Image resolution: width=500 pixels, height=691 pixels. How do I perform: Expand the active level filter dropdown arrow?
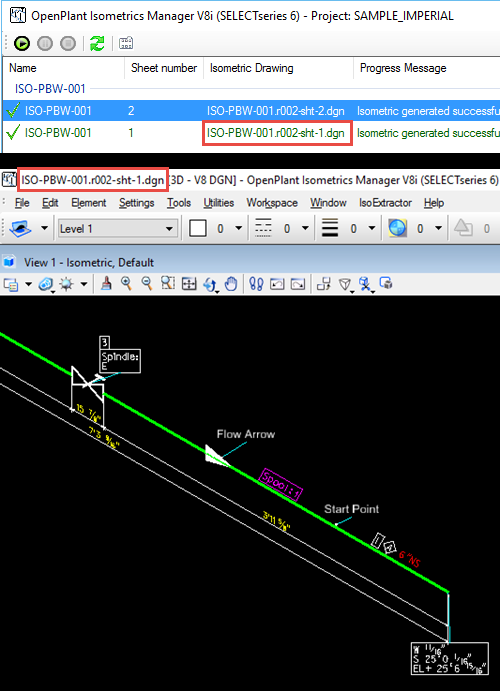coord(44,228)
